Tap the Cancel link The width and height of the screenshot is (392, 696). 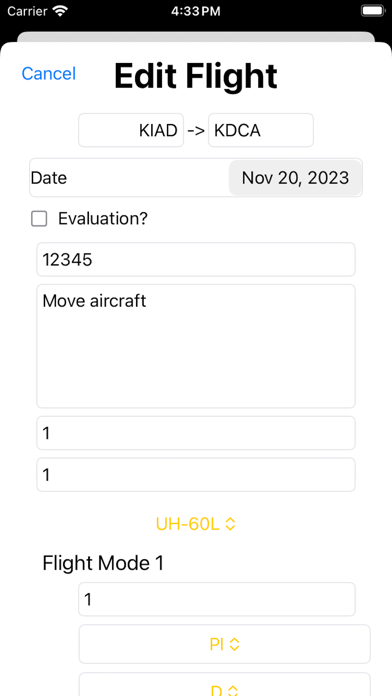49,73
